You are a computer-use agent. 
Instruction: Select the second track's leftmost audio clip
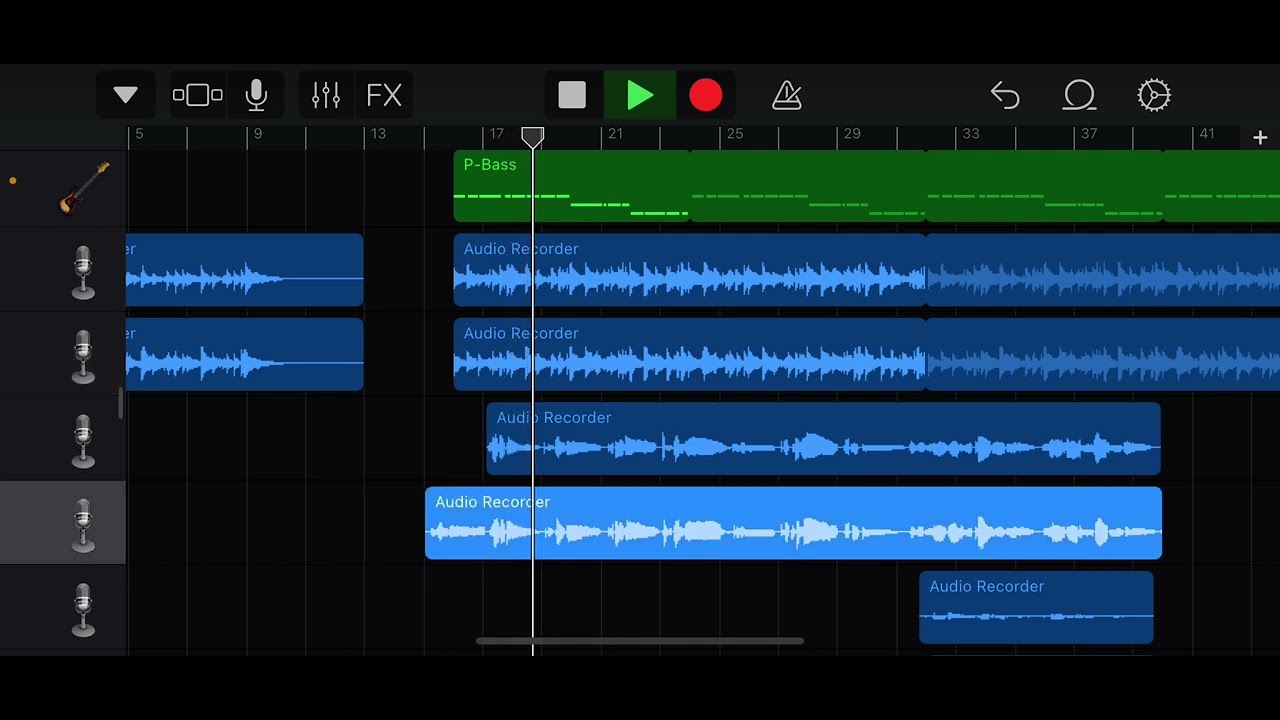[x=245, y=354]
